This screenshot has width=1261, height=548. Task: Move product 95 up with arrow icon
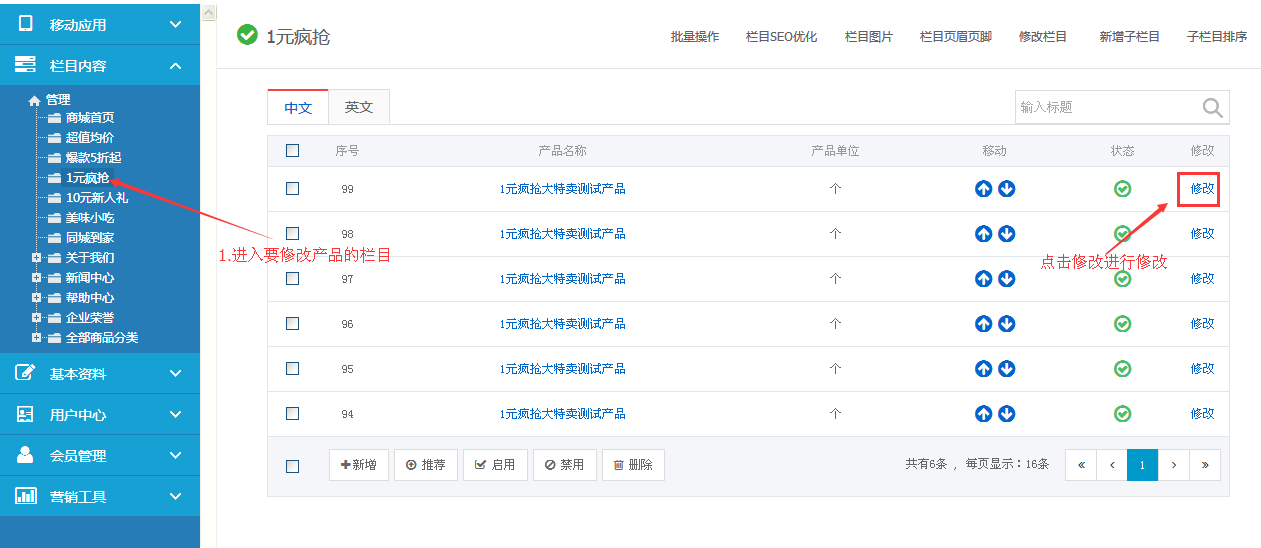[x=983, y=369]
